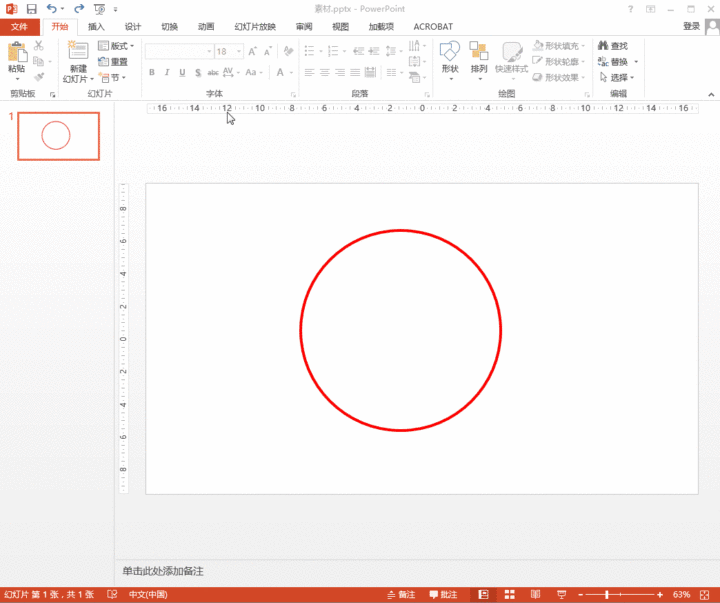Click the Paste (粘贴) clipboard icon
Viewport: 720px width, 603px height.
tap(17, 52)
